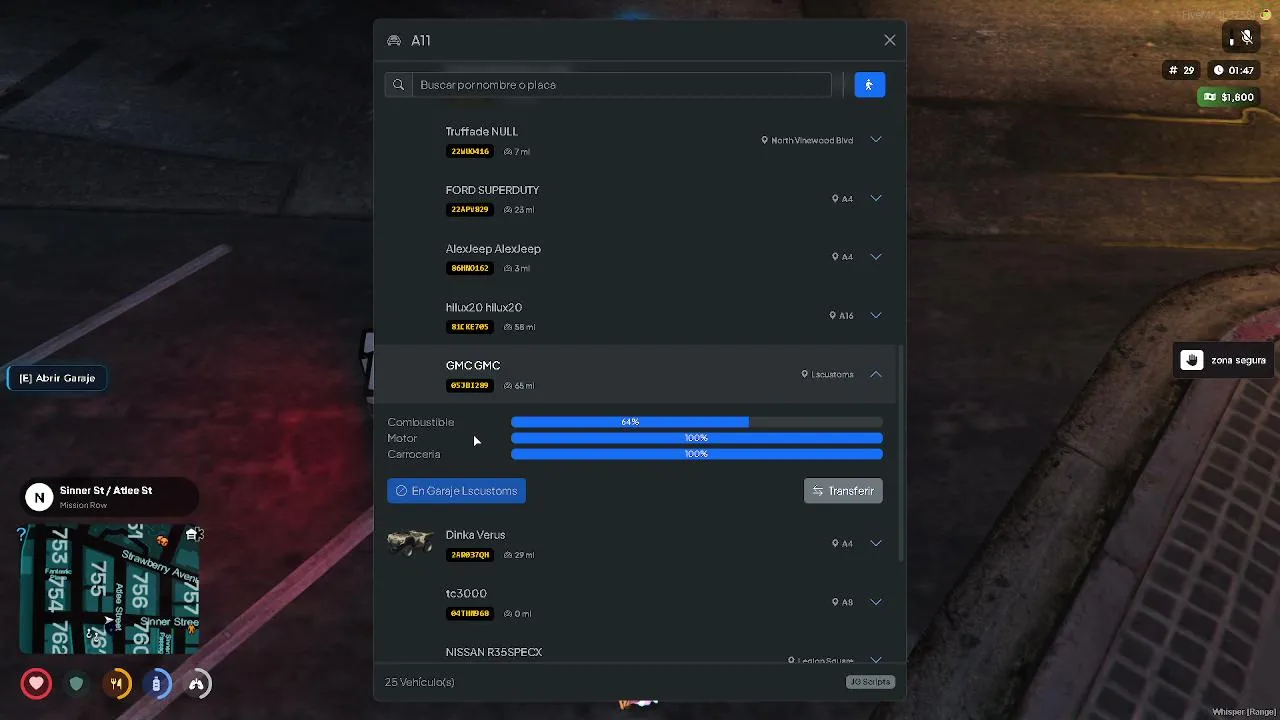Click the clock icon in the 01:47 badge

click(1218, 70)
